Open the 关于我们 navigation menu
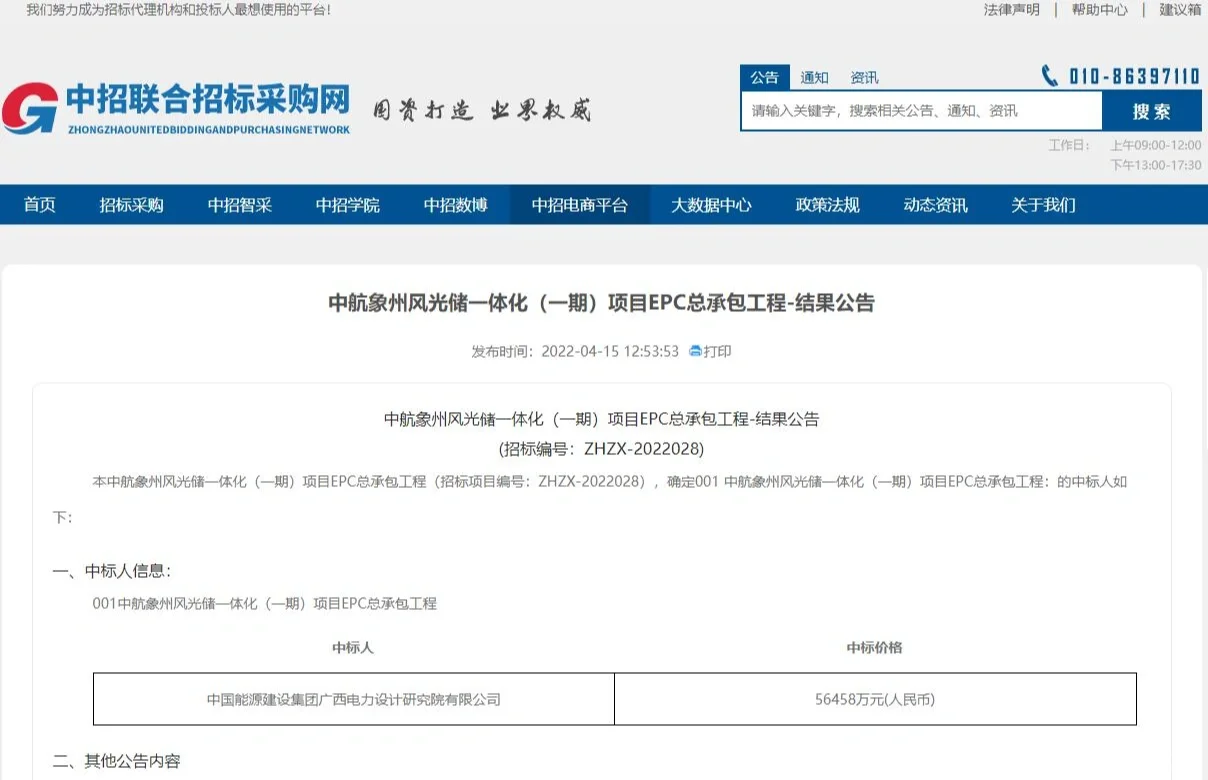Screen dimensions: 1208x780 tap(1041, 205)
